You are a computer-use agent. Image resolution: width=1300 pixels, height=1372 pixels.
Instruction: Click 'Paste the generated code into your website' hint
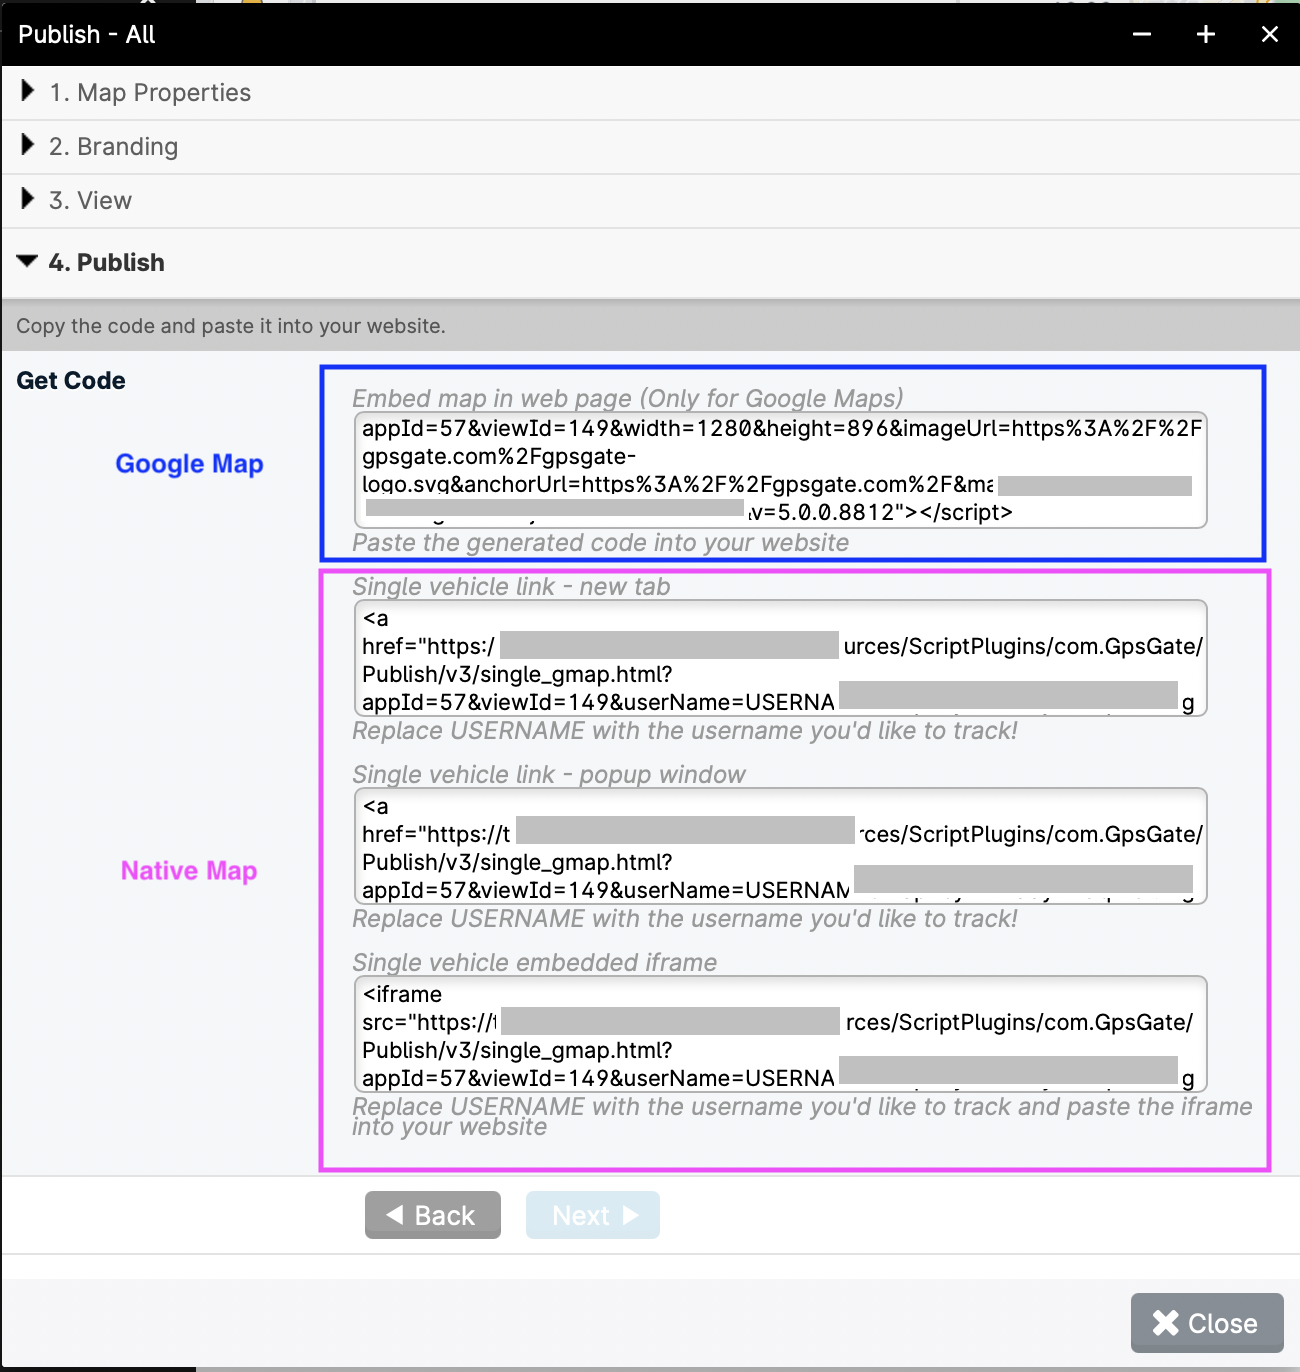pos(601,543)
